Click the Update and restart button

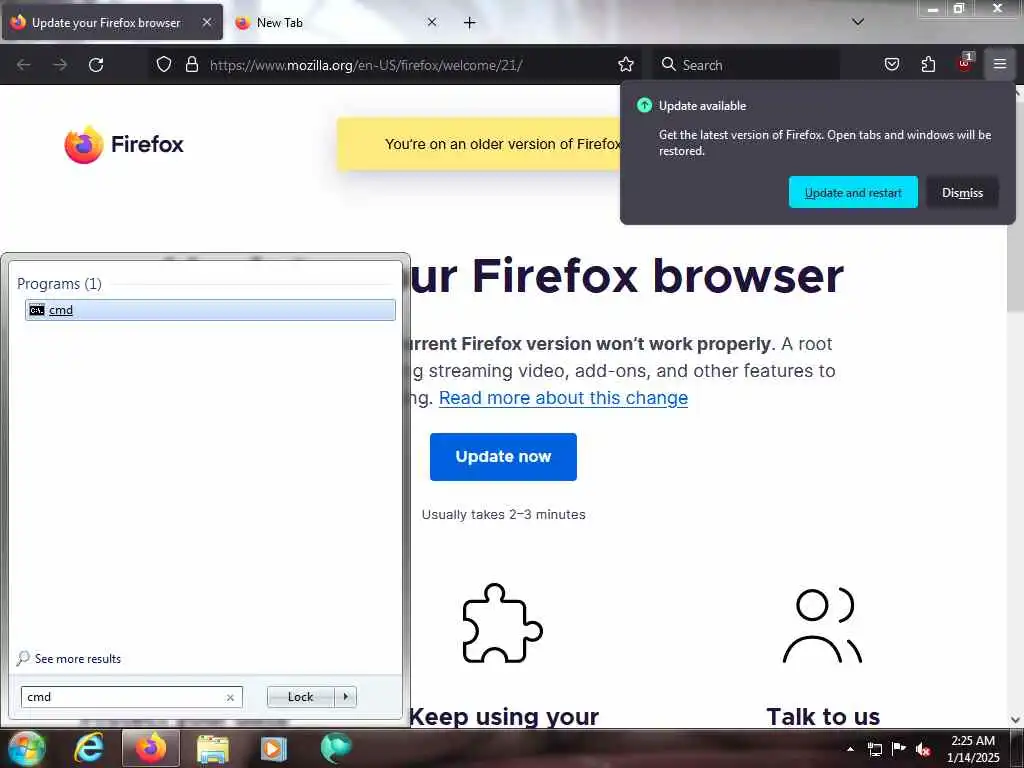point(853,193)
